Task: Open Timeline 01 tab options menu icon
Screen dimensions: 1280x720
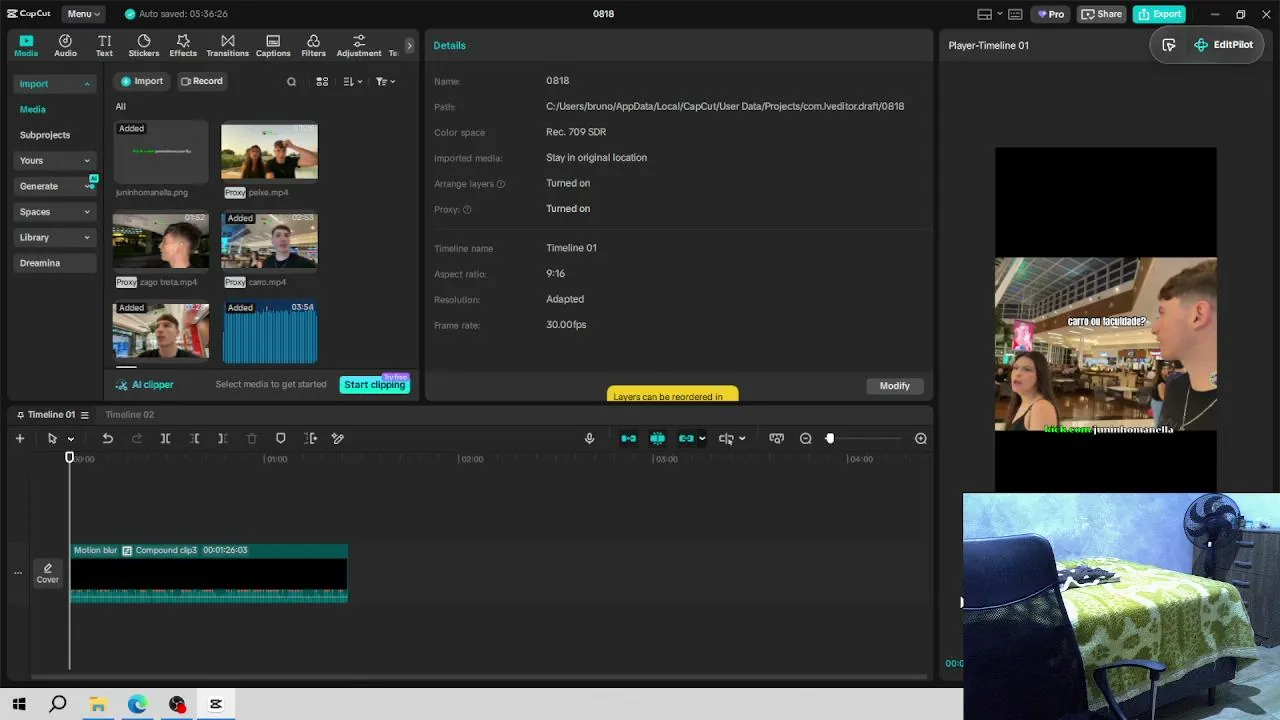Action: pos(85,415)
